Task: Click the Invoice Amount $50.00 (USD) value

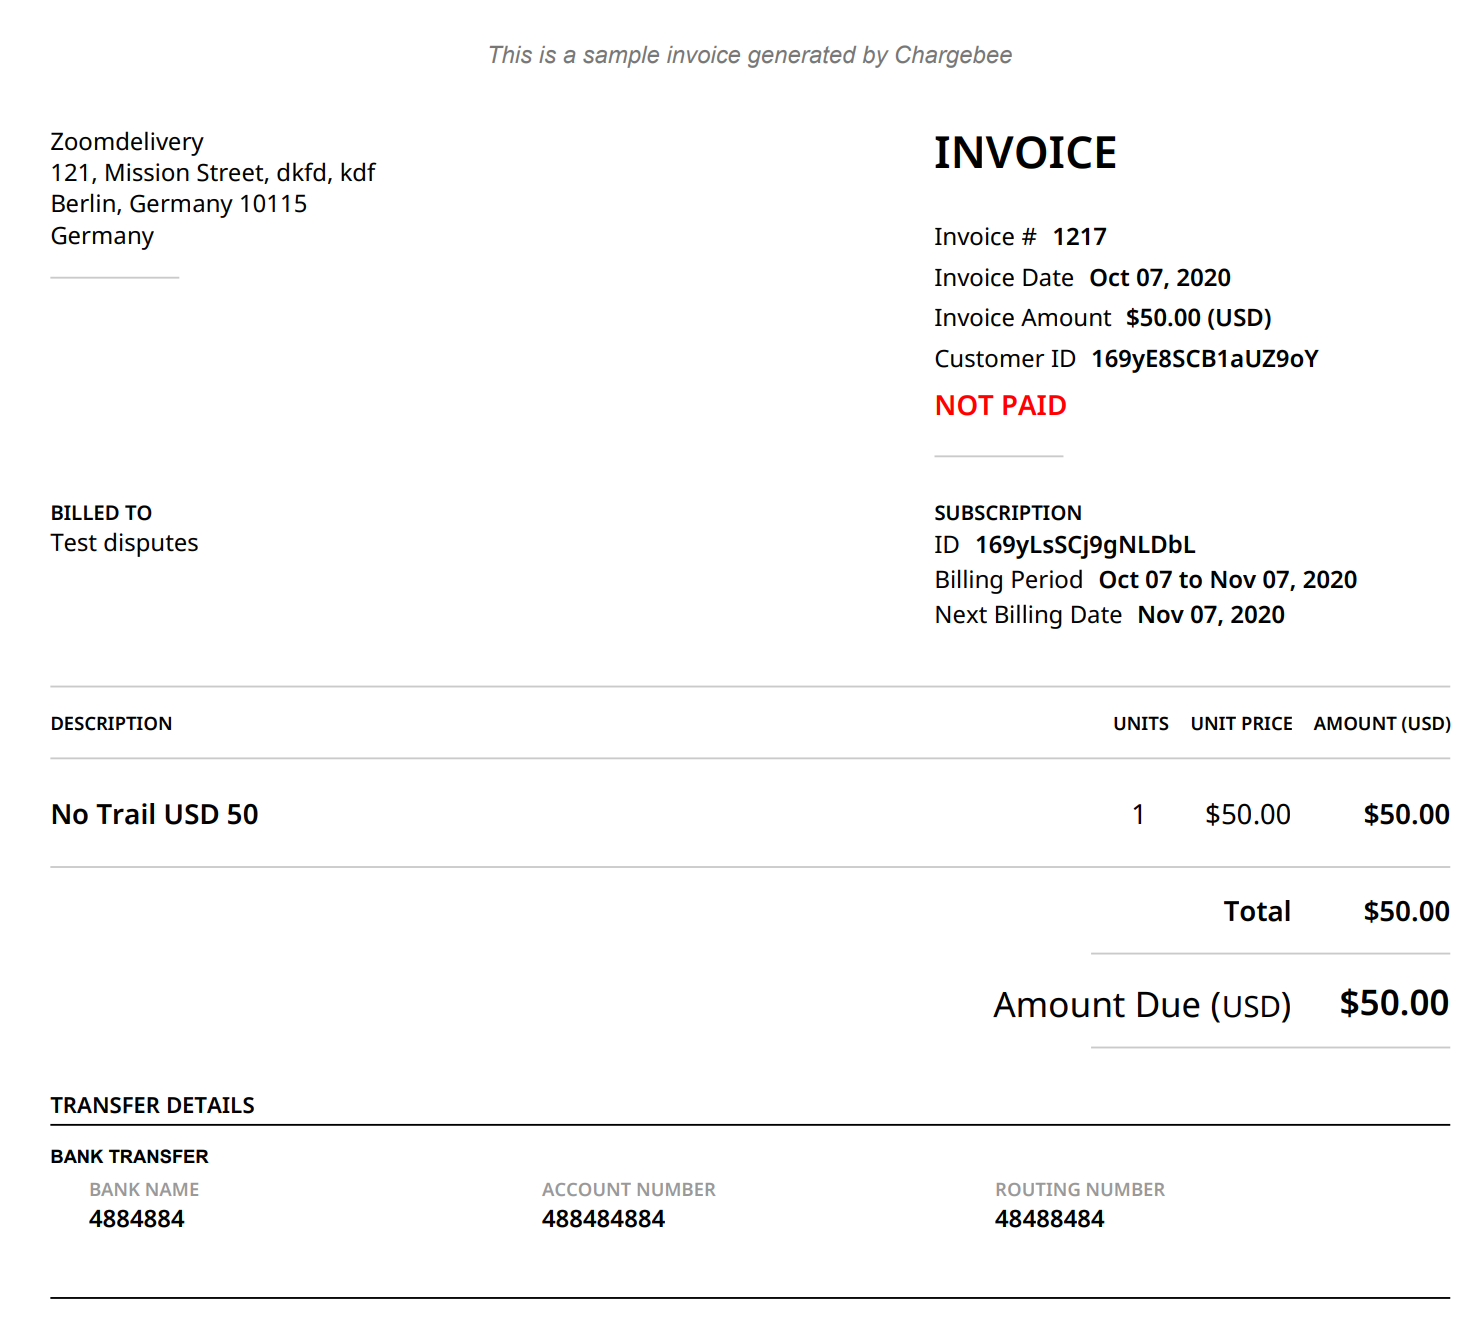Action: click(1198, 318)
